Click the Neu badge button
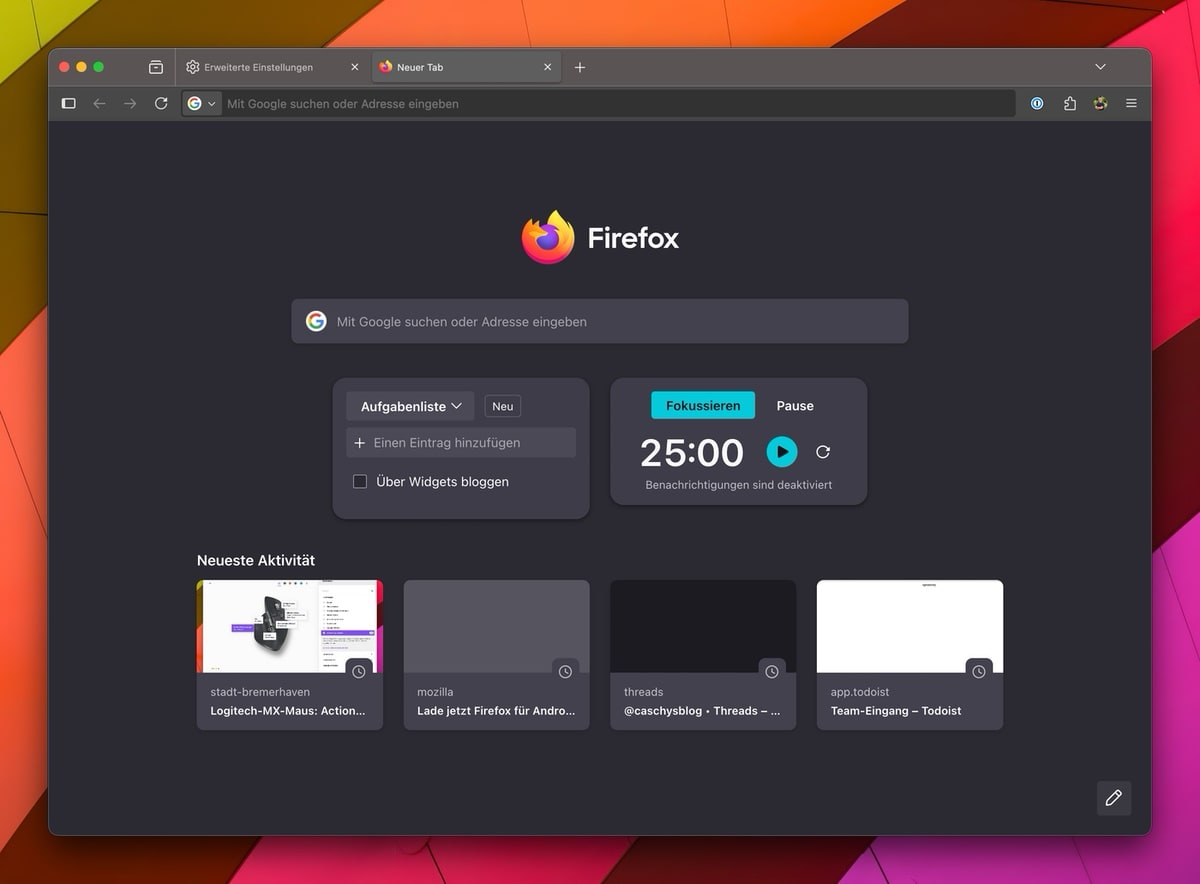This screenshot has width=1200, height=884. click(502, 406)
